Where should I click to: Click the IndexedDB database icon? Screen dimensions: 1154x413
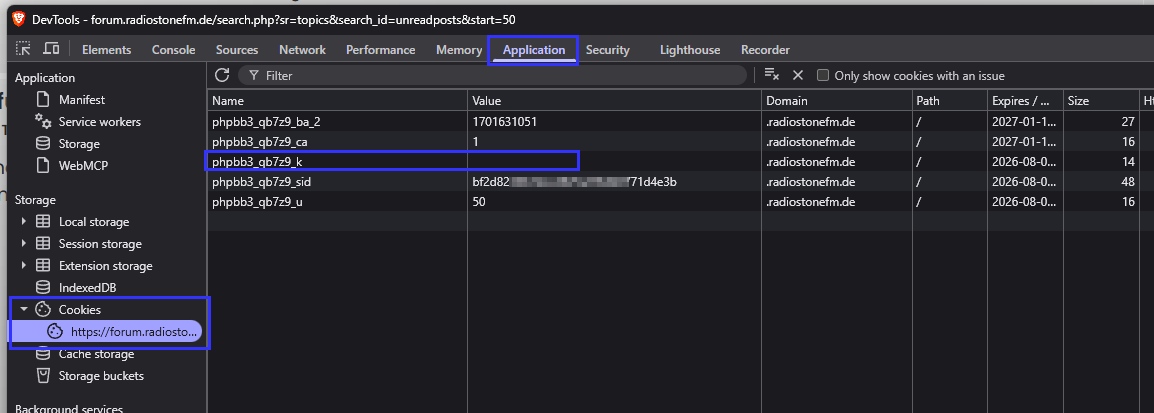pos(44,288)
